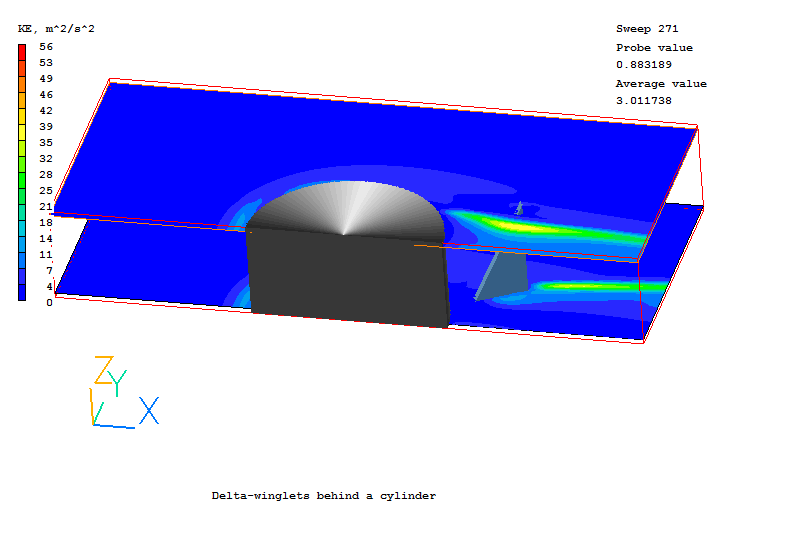Image resolution: width=800 pixels, height=551 pixels.
Task: Click the average value 3.011738
Action: point(643,101)
